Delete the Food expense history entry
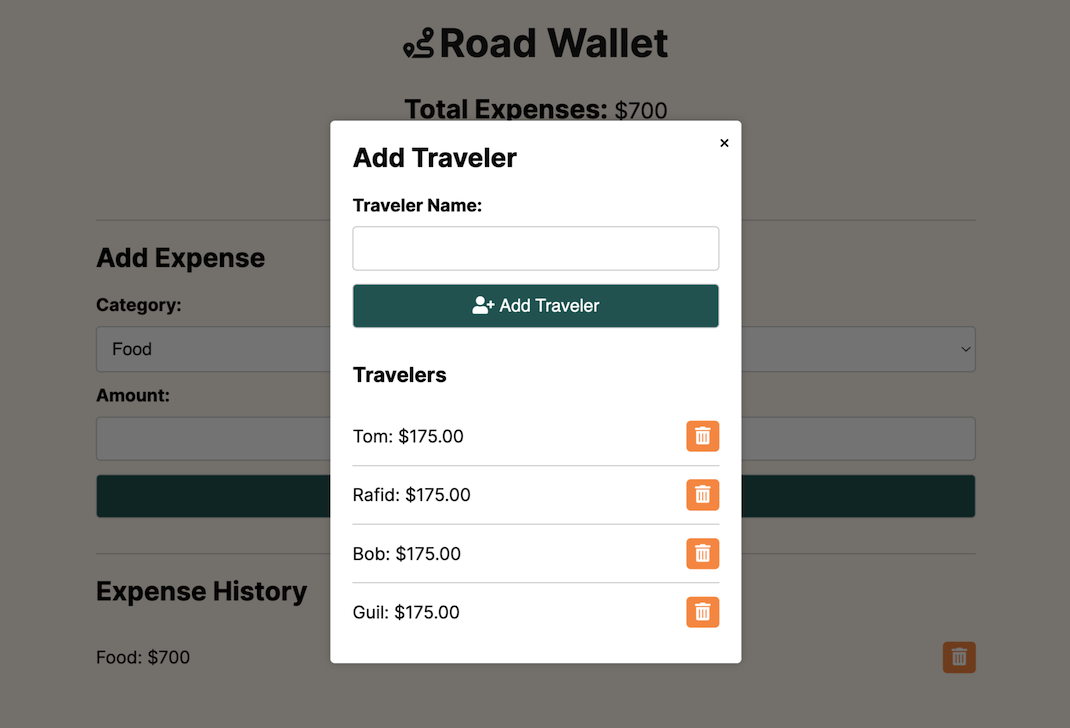 [958, 657]
